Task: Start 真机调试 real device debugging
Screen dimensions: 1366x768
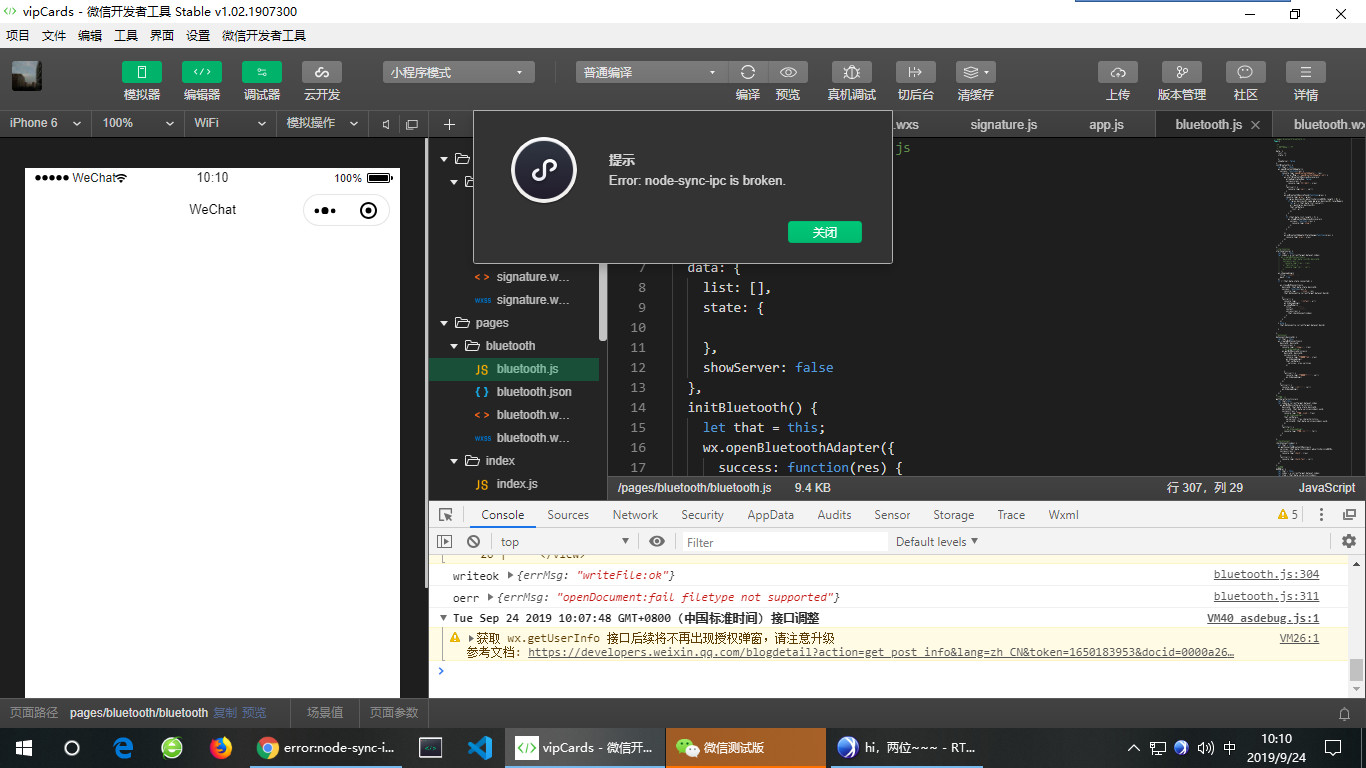Action: click(x=852, y=72)
